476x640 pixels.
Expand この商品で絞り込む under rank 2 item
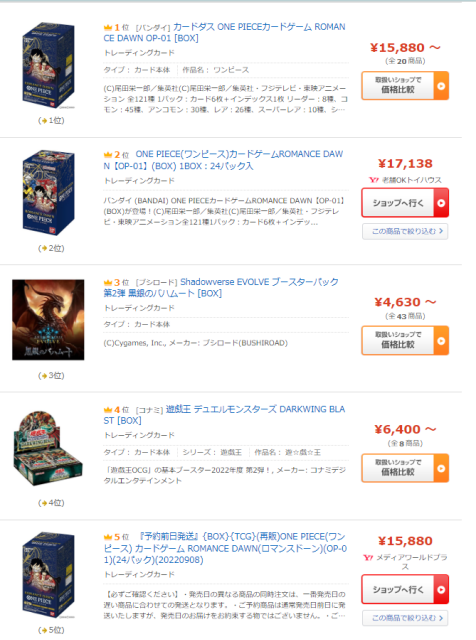click(405, 231)
